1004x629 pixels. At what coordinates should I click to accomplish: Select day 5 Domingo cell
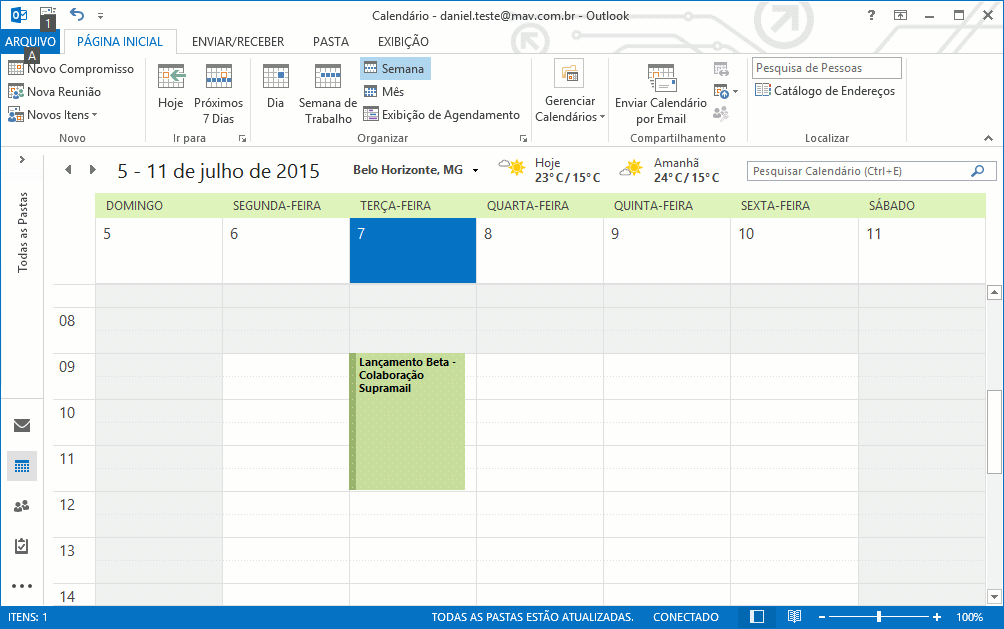tap(159, 250)
